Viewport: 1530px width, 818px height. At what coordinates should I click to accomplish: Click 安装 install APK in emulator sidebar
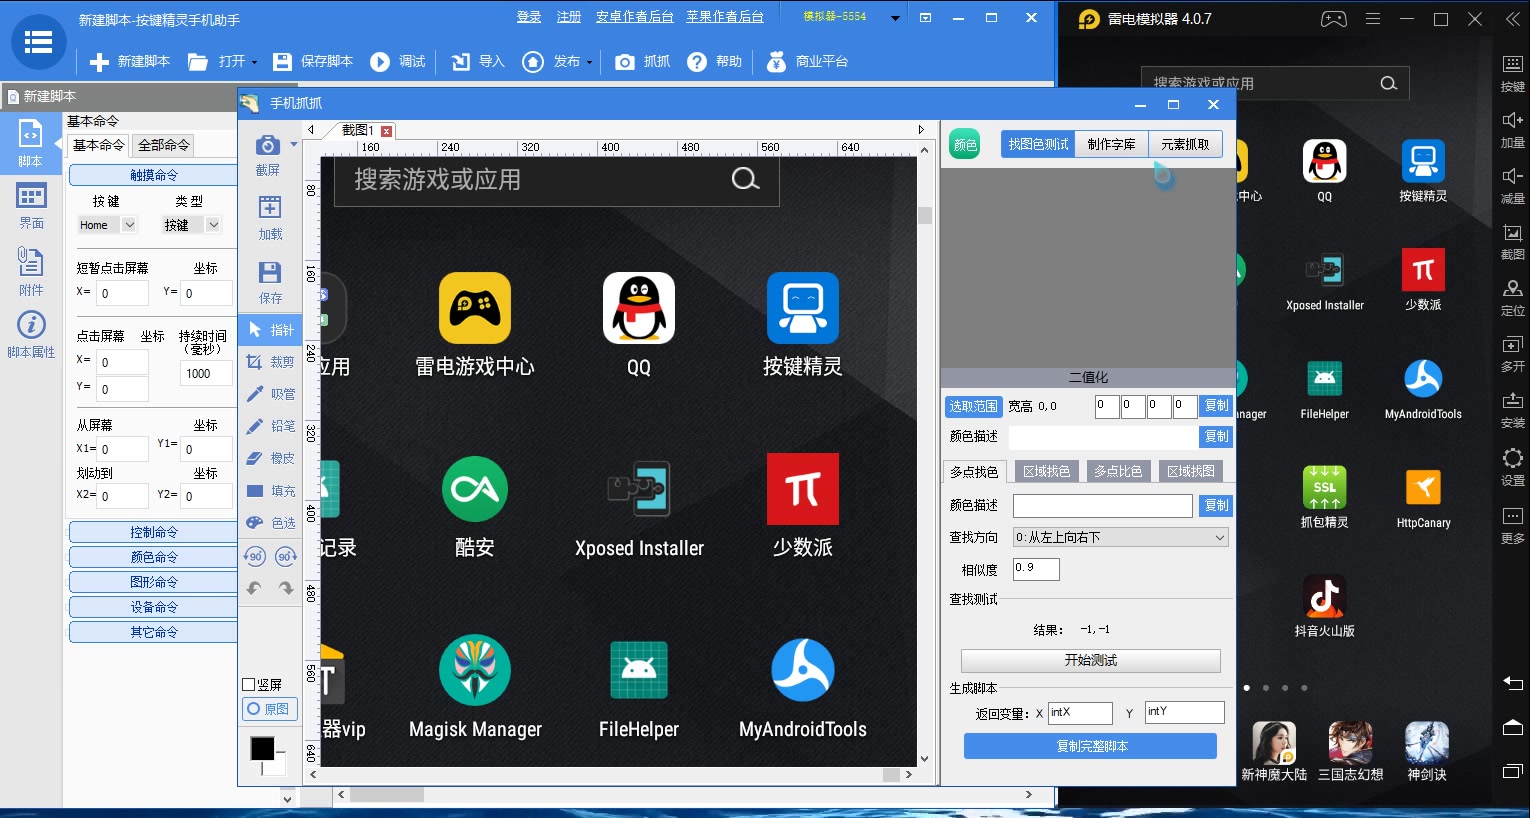click(x=1512, y=410)
